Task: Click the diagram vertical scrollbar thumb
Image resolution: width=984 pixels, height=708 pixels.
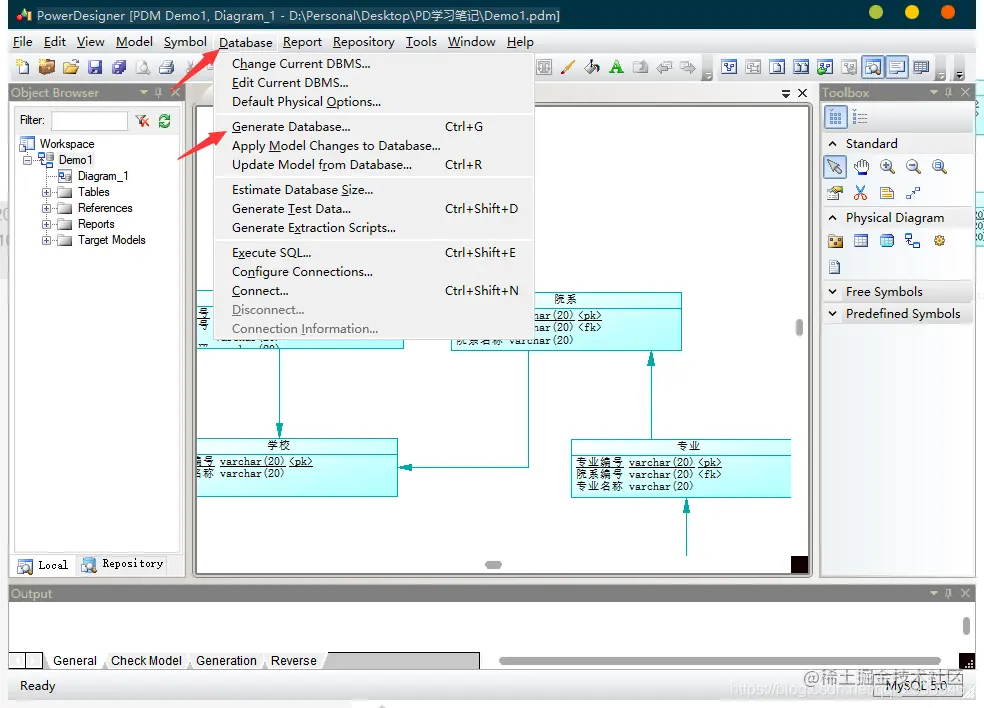Action: click(x=799, y=328)
